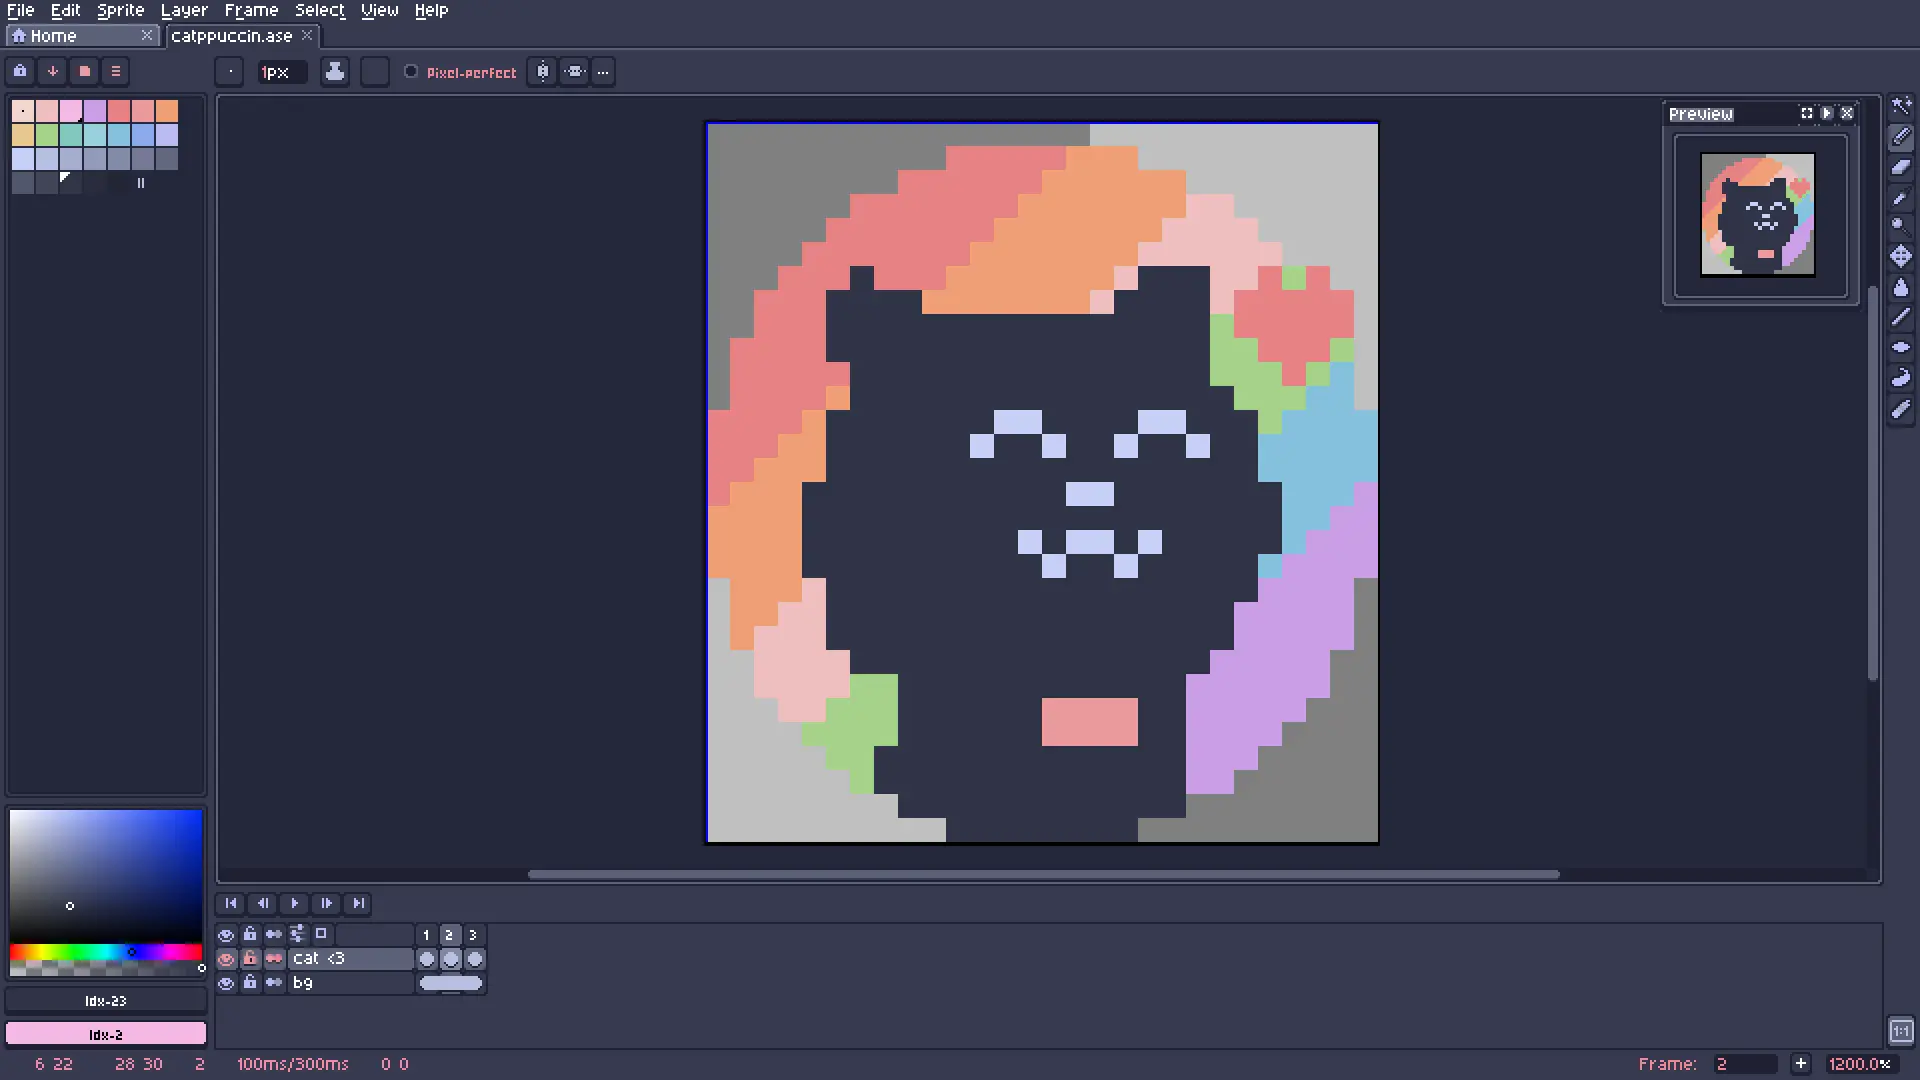Viewport: 1920px width, 1080px height.
Task: Open the brush type selector
Action: click(230, 72)
